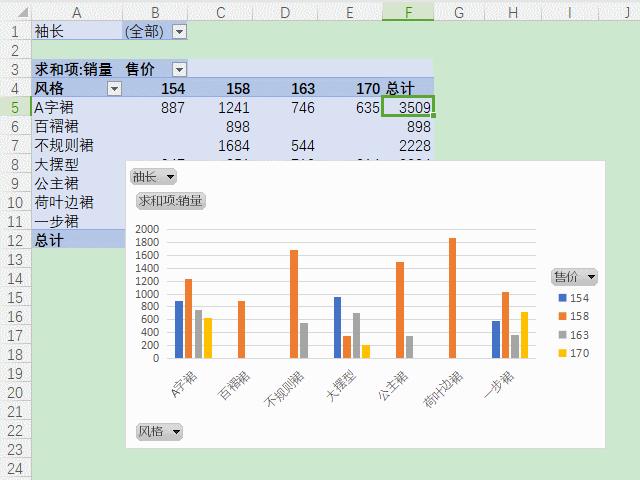Open the 风格 row filter dropdown in the pivot table
Image resolution: width=640 pixels, height=480 pixels.
(114, 88)
